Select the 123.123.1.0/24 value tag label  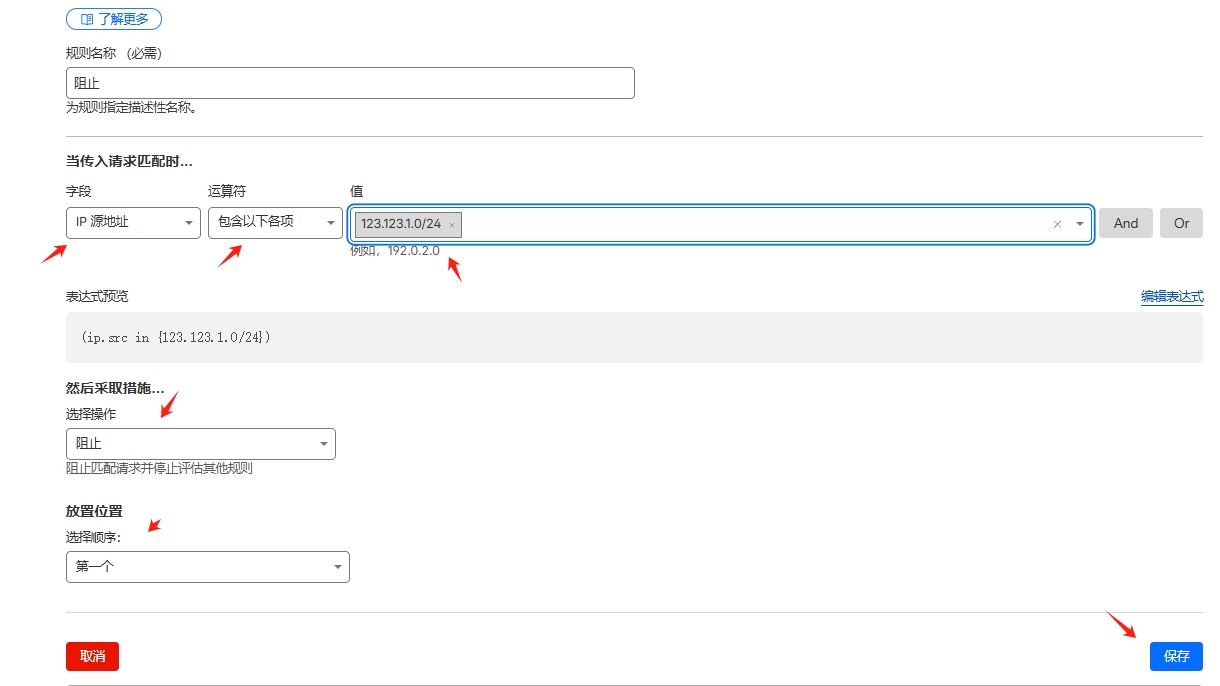click(x=400, y=224)
